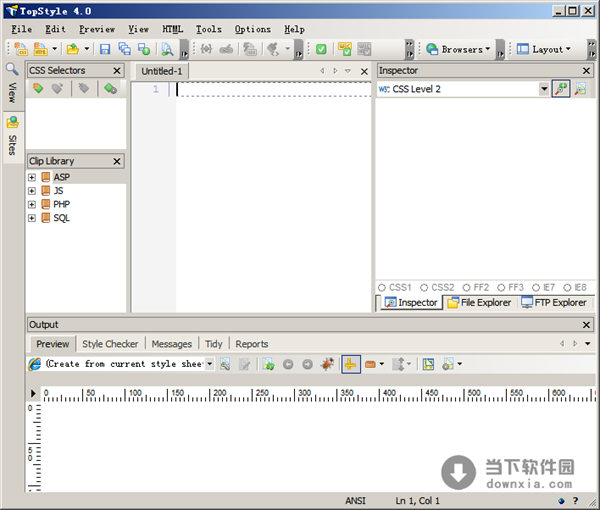This screenshot has height=510, width=600.
Task: Open the Create from current style sheet dropdown
Action: [210, 364]
